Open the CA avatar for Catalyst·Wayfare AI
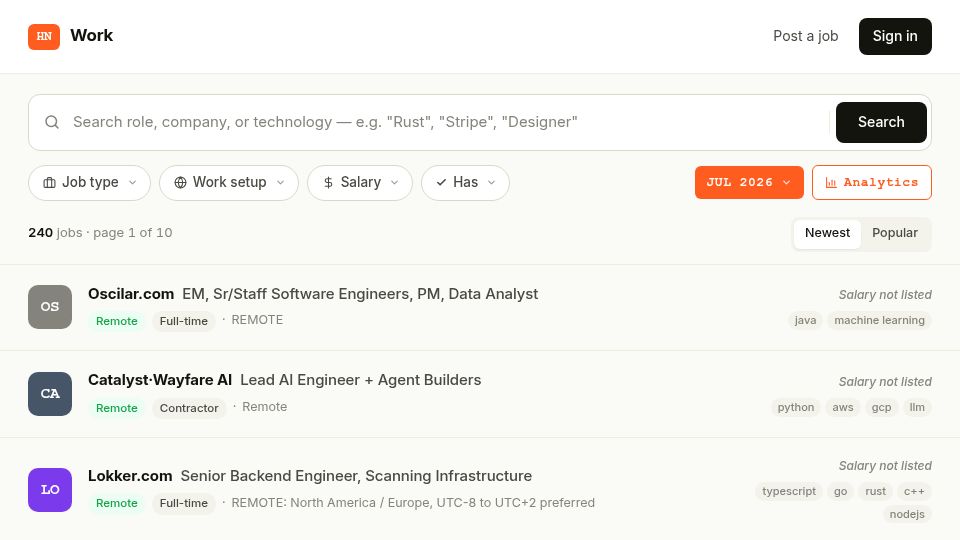Viewport: 960px width, 540px height. click(x=50, y=394)
